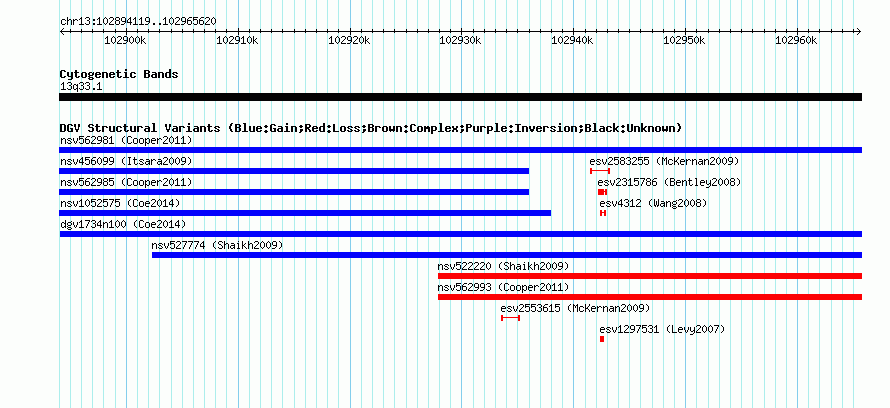Image resolution: width=890 pixels, height=408 pixels.
Task: Click the esv2315786 red variant marker
Action: [x=602, y=192]
